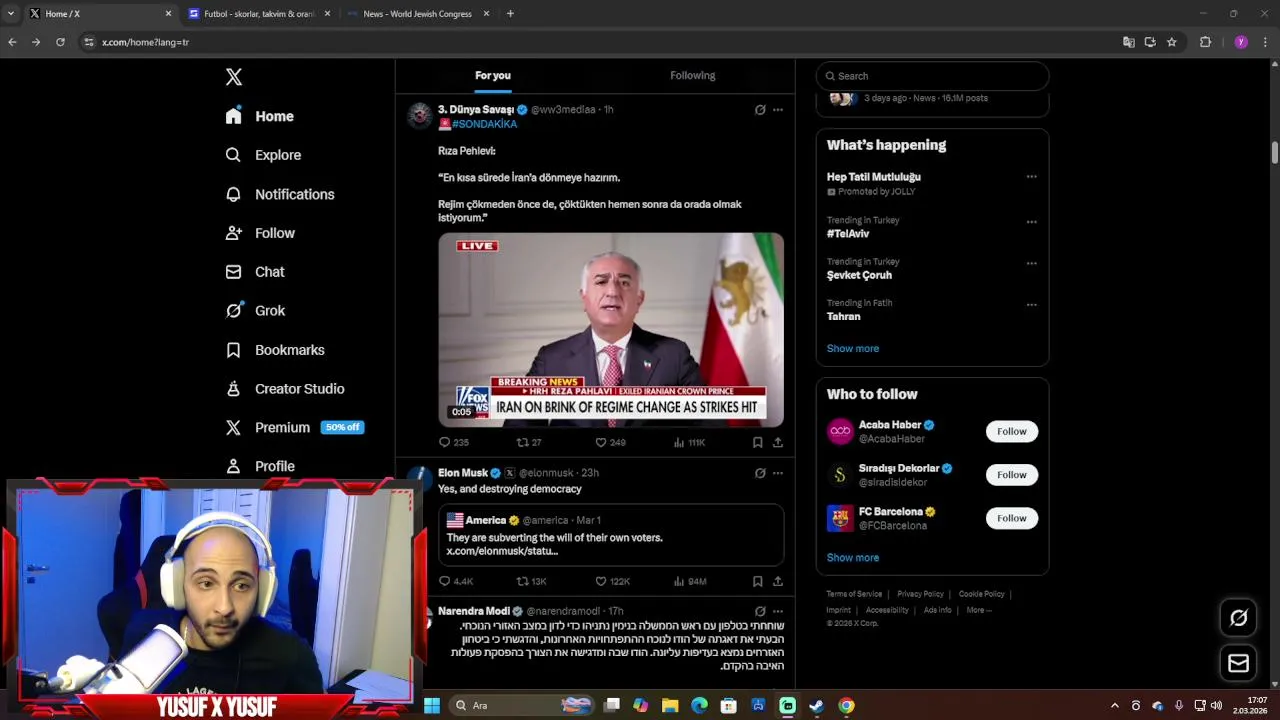Follow FC Barcelona account
This screenshot has height=720, width=1280.
1011,518
